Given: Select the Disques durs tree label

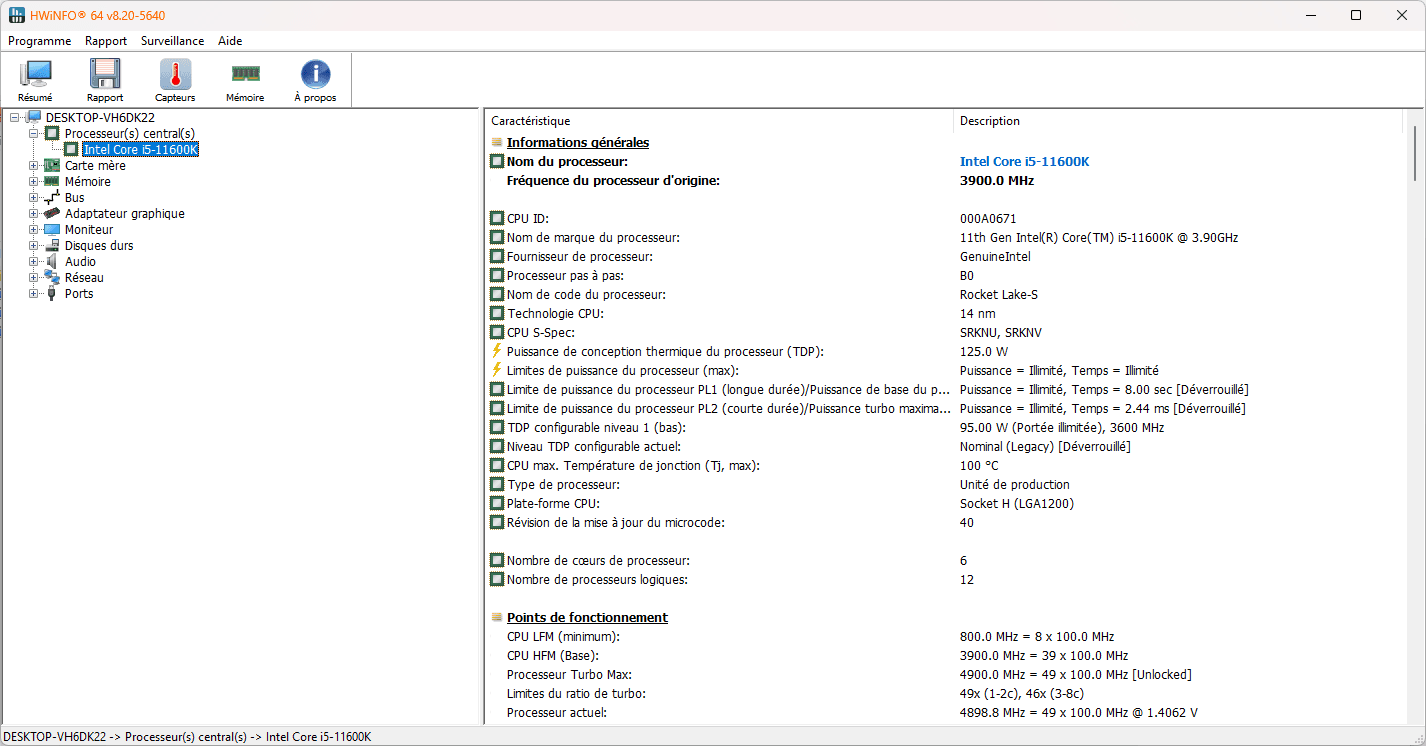Looking at the screenshot, I should tap(99, 246).
